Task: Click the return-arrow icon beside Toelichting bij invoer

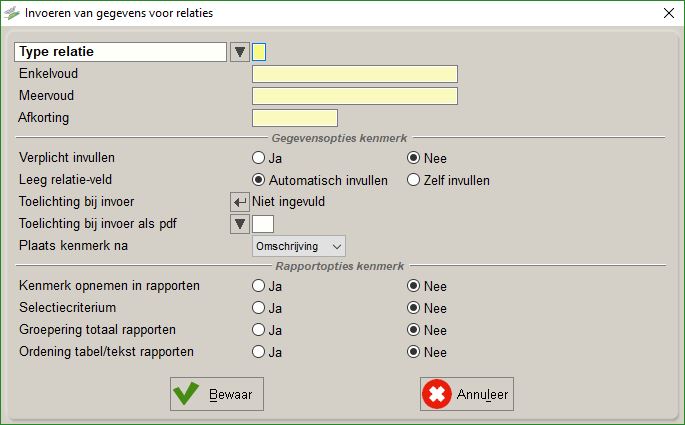Action: (x=240, y=202)
